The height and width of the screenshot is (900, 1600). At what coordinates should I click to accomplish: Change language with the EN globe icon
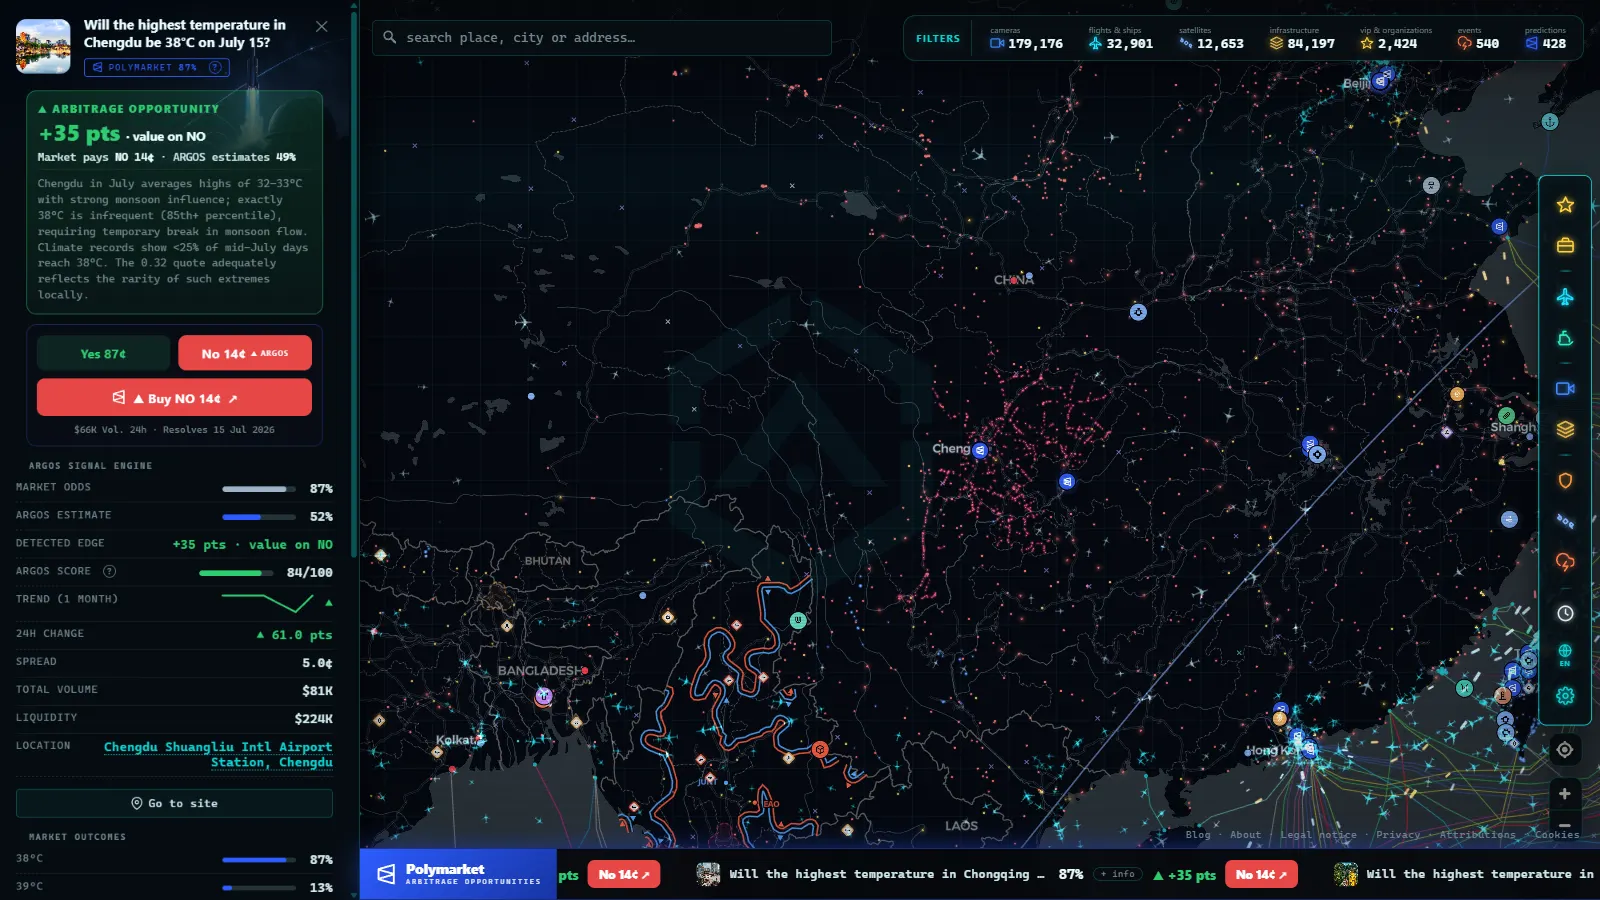pyautogui.click(x=1565, y=655)
